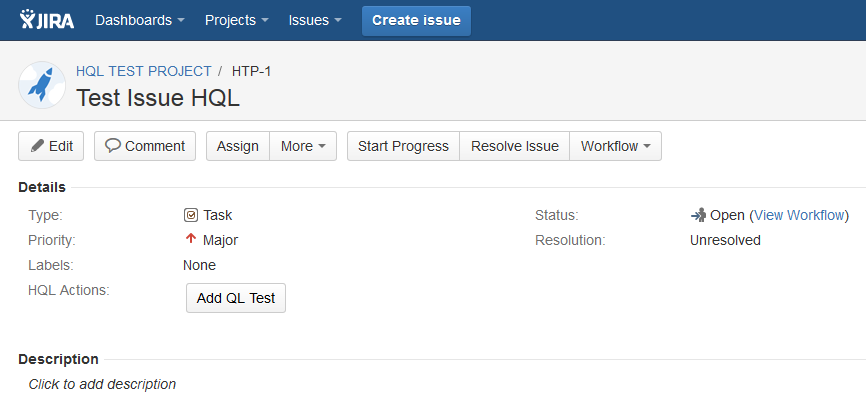Click to add description field

pos(102,384)
